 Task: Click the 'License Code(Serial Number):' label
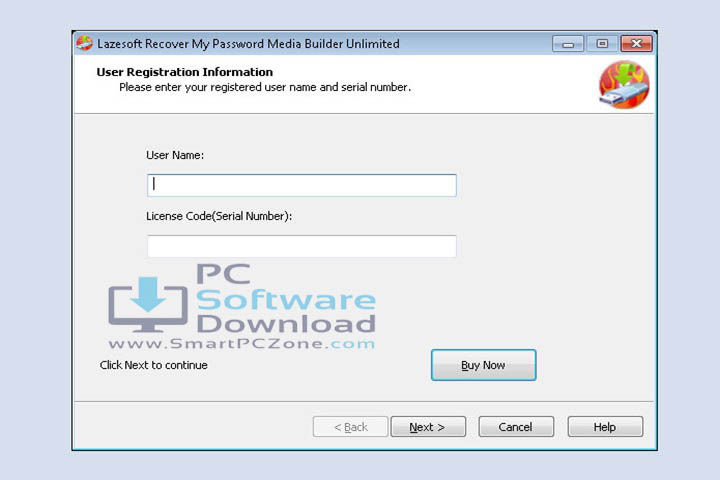click(x=219, y=216)
